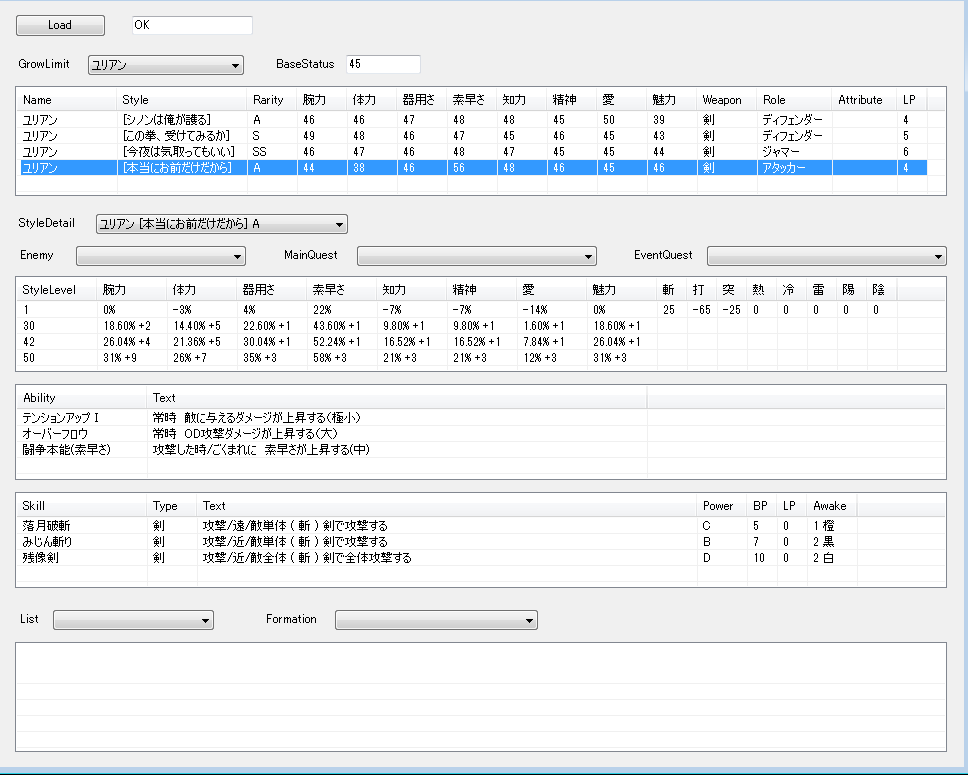This screenshot has width=968, height=775.
Task: Click the Name column header
Action: click(66, 100)
